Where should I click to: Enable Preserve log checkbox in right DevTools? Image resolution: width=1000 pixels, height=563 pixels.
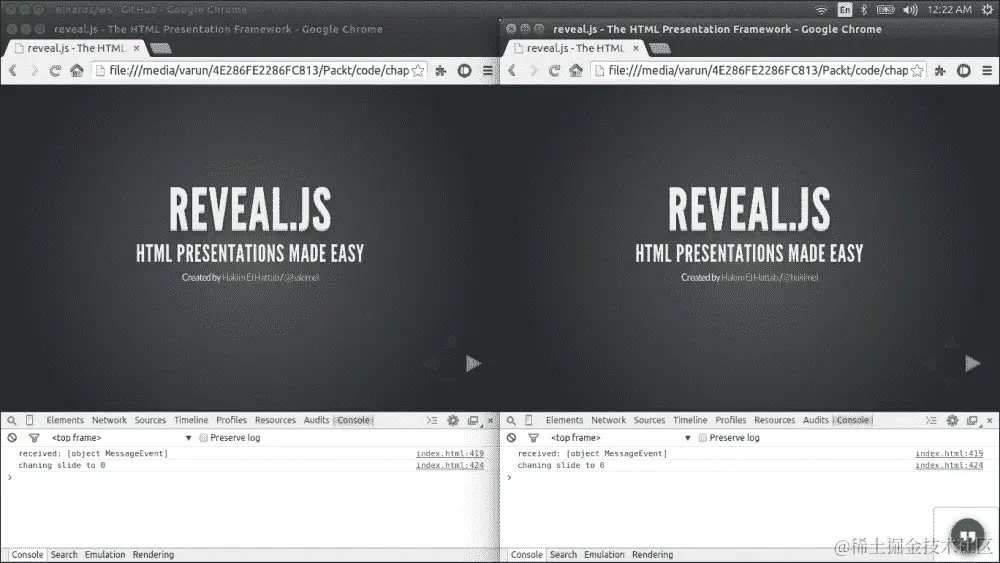(703, 438)
